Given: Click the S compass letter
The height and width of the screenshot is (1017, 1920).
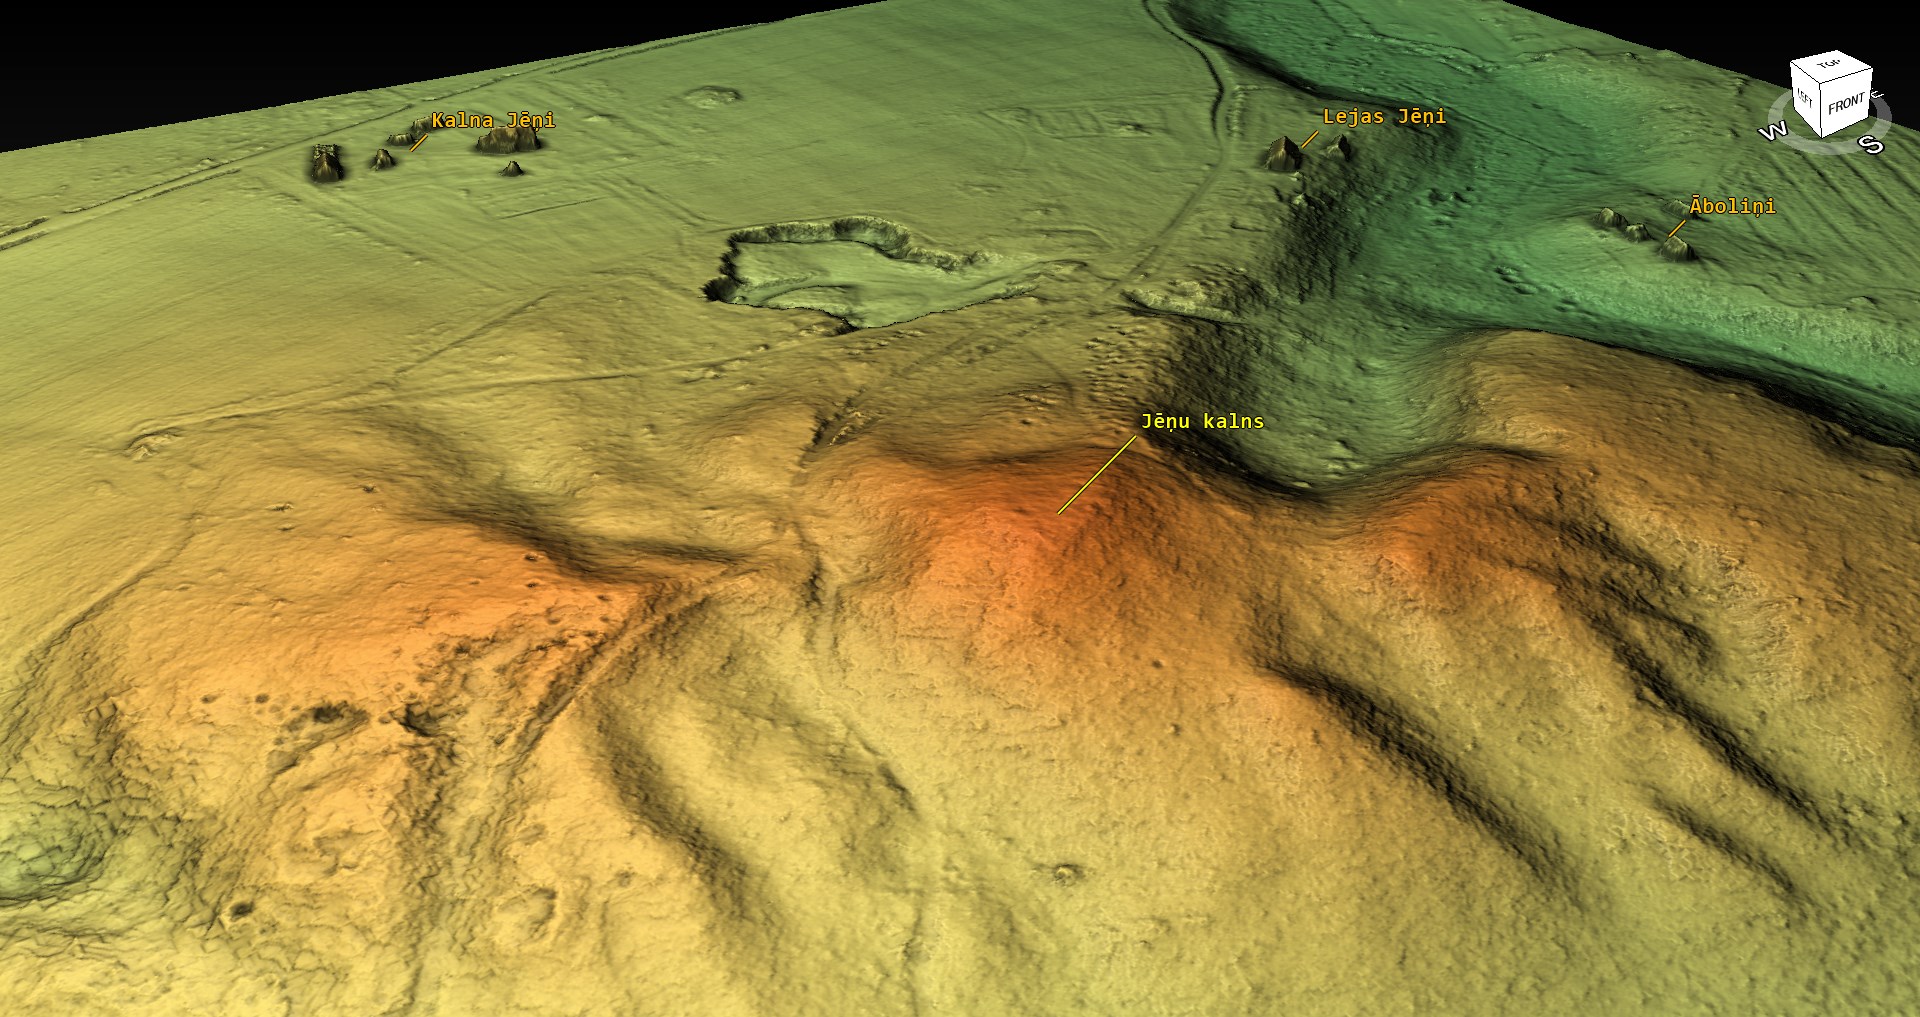Looking at the screenshot, I should (1871, 145).
